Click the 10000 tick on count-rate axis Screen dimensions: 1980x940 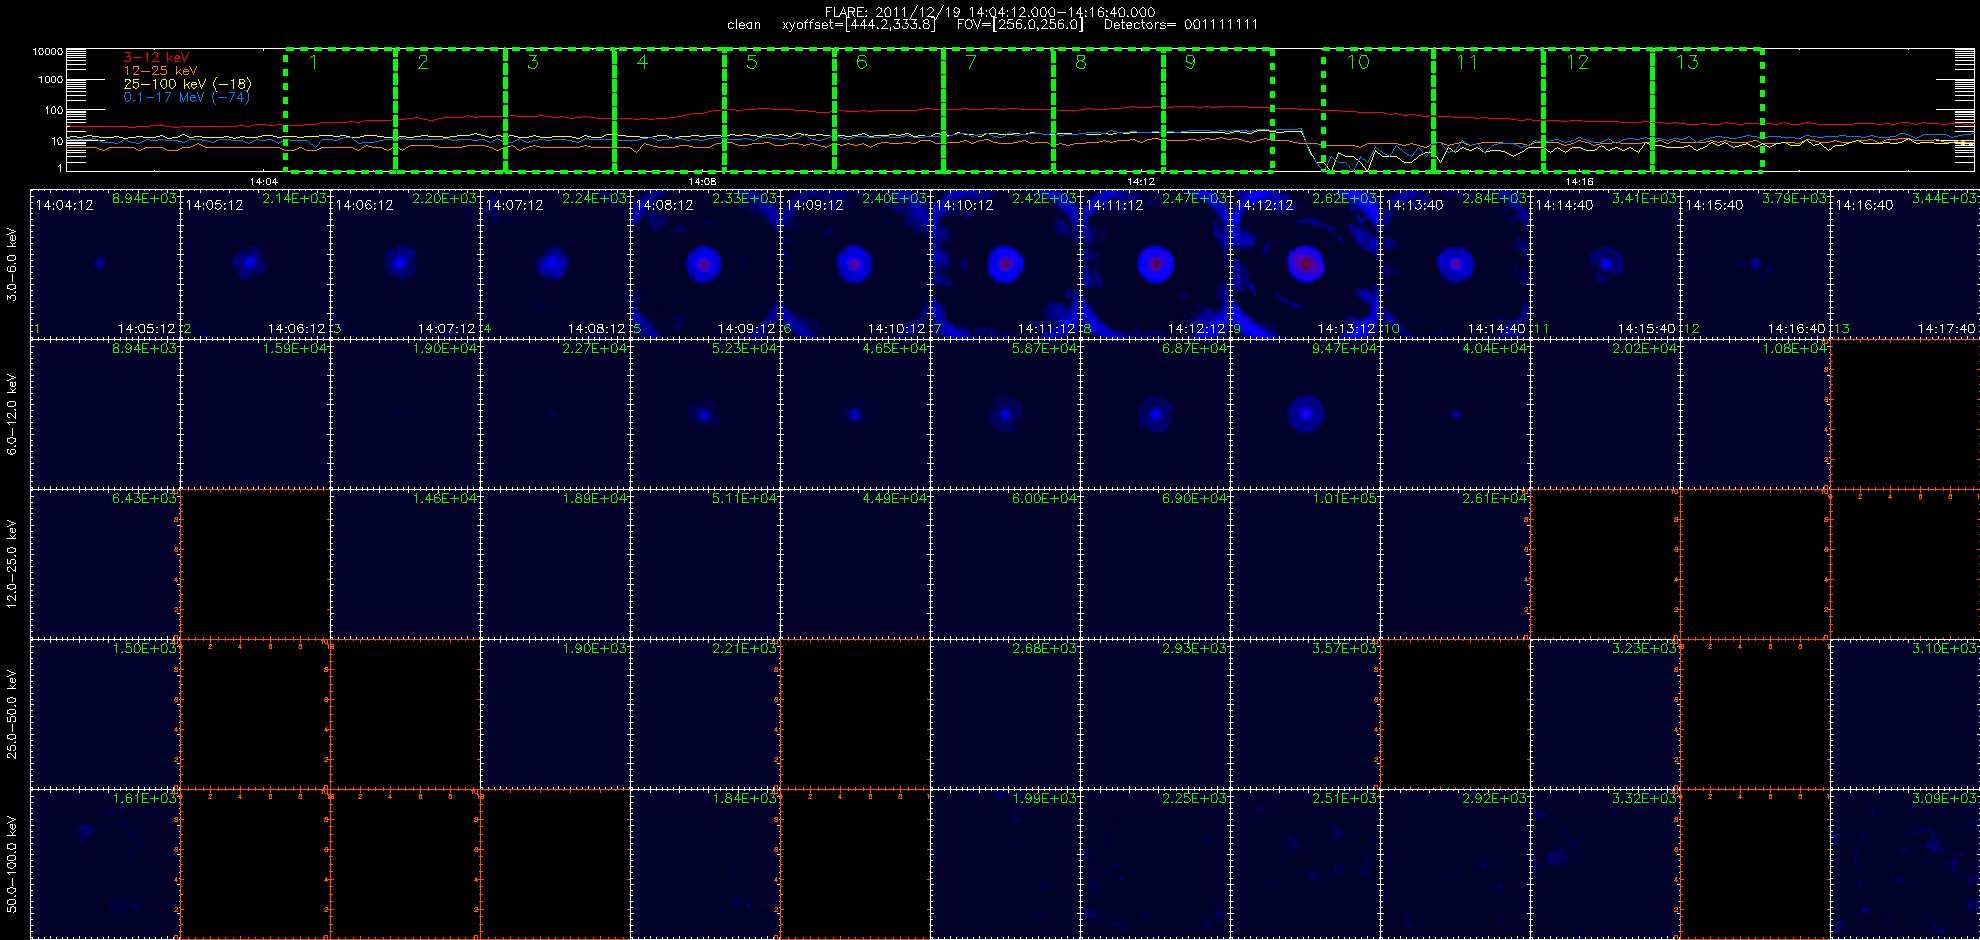(47, 51)
